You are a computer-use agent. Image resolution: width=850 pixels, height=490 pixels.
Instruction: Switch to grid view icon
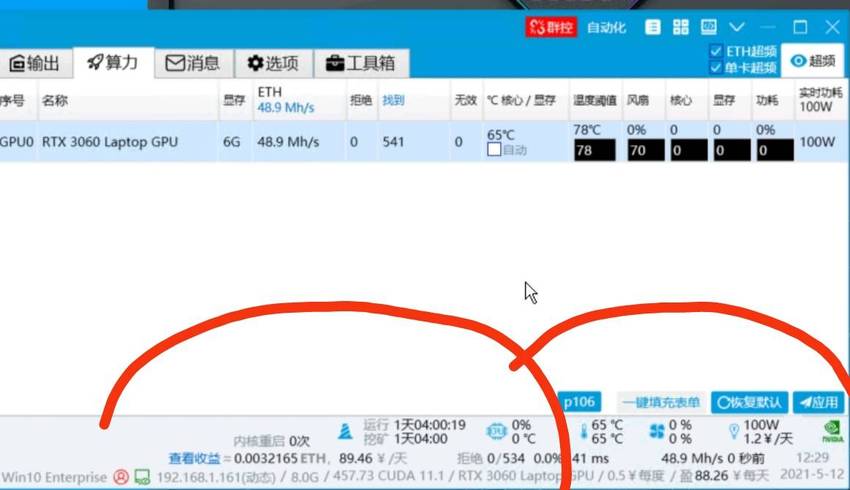681,27
